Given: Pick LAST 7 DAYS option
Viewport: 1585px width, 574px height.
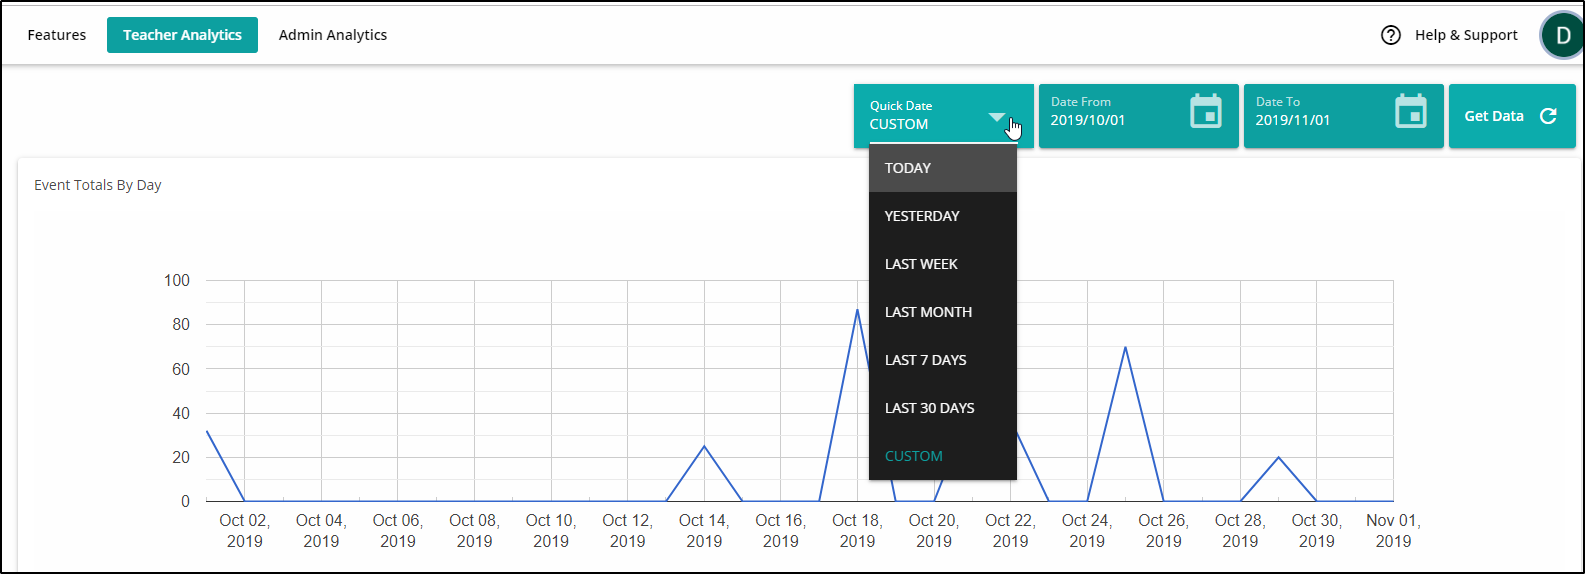Looking at the screenshot, I should pos(943,360).
